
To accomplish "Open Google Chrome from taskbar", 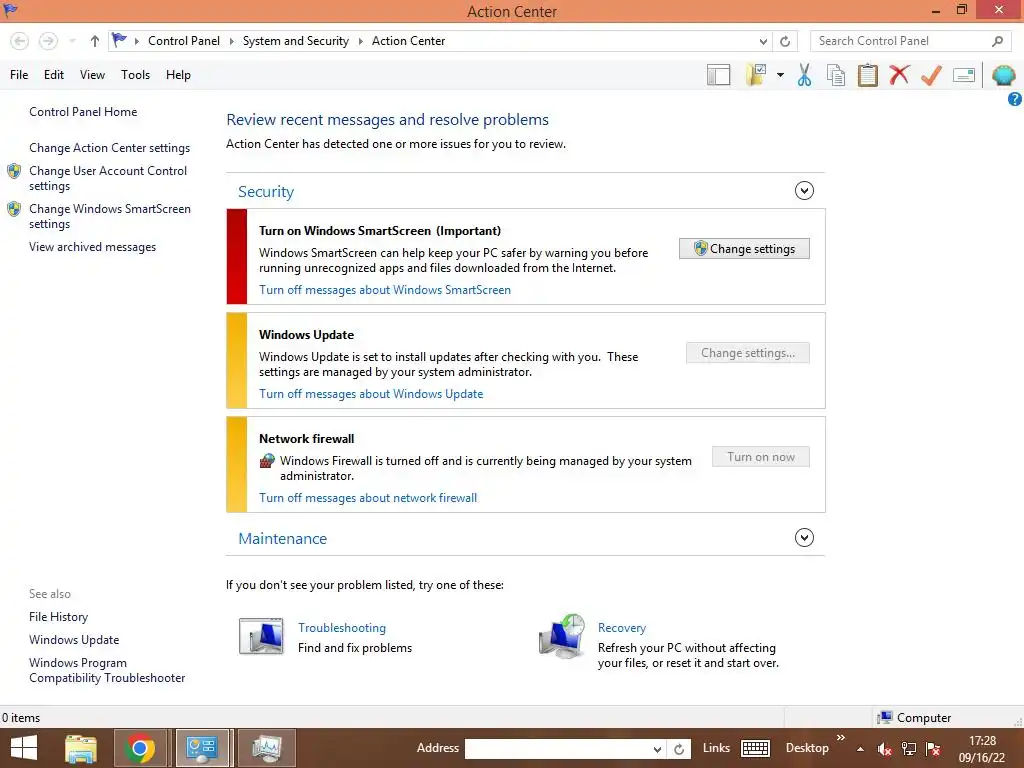I will [x=139, y=748].
